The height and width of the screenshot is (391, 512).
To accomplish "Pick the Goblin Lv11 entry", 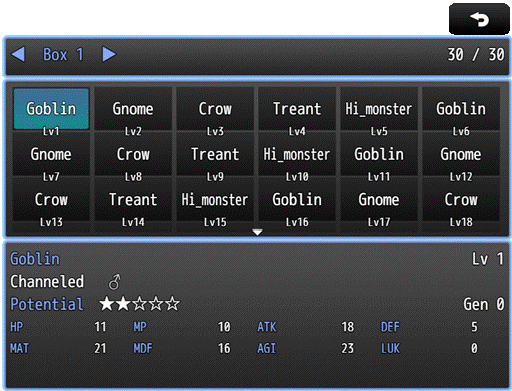I will [x=379, y=155].
